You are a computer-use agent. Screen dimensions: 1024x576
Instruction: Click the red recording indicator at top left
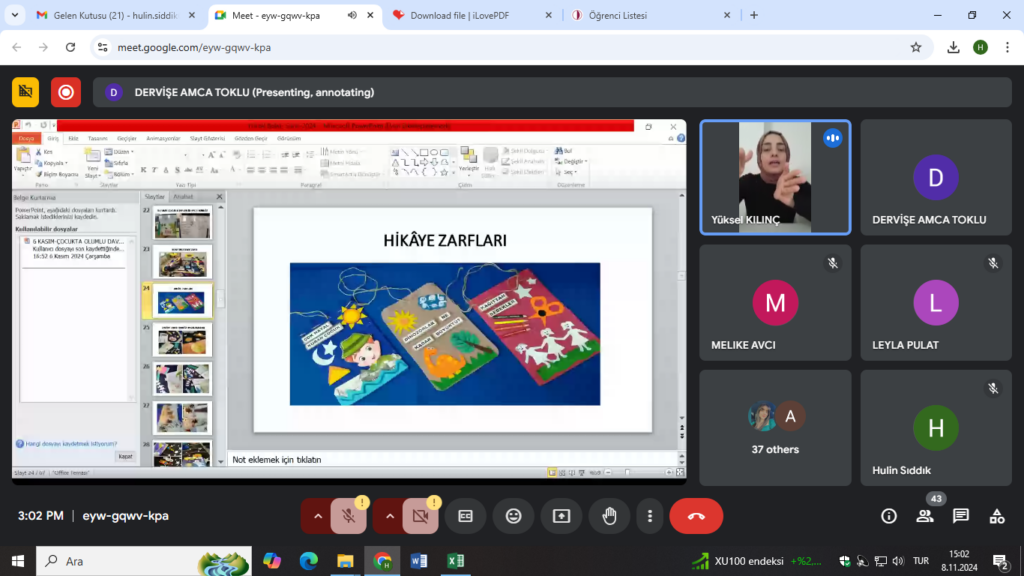pos(66,92)
